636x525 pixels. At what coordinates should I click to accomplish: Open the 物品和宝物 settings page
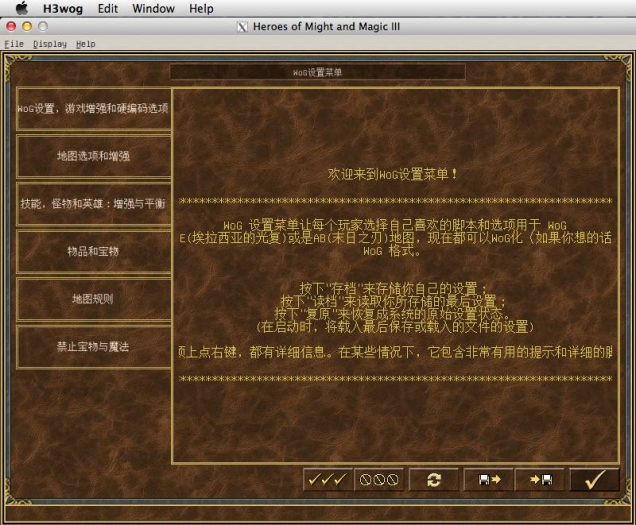point(92,251)
